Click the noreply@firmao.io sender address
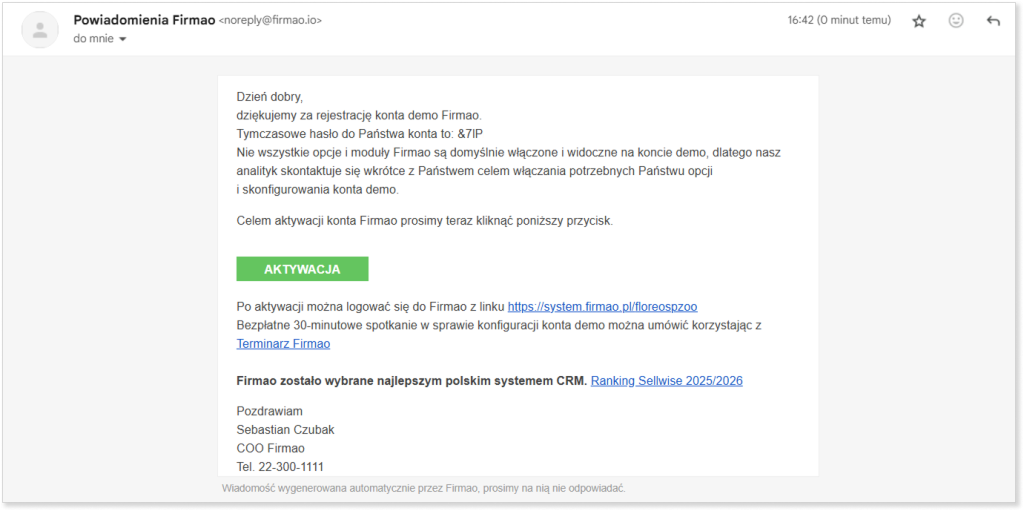This screenshot has width=1024, height=511. point(270,21)
